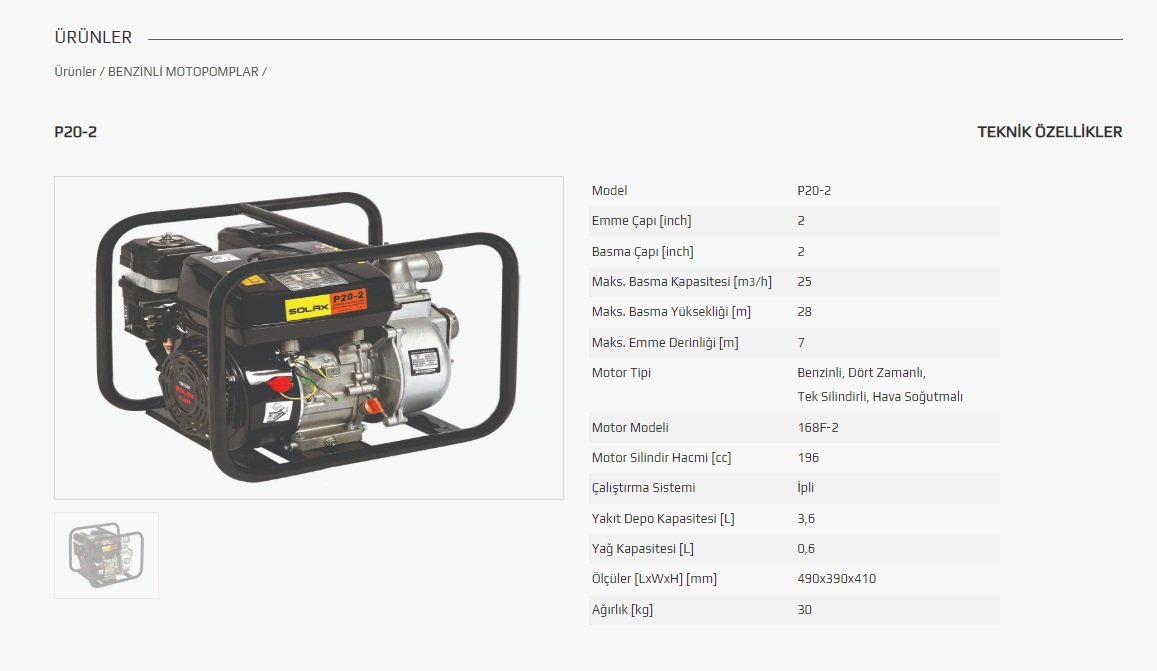Select the Ağırlık [kg] row label

[x=622, y=610]
